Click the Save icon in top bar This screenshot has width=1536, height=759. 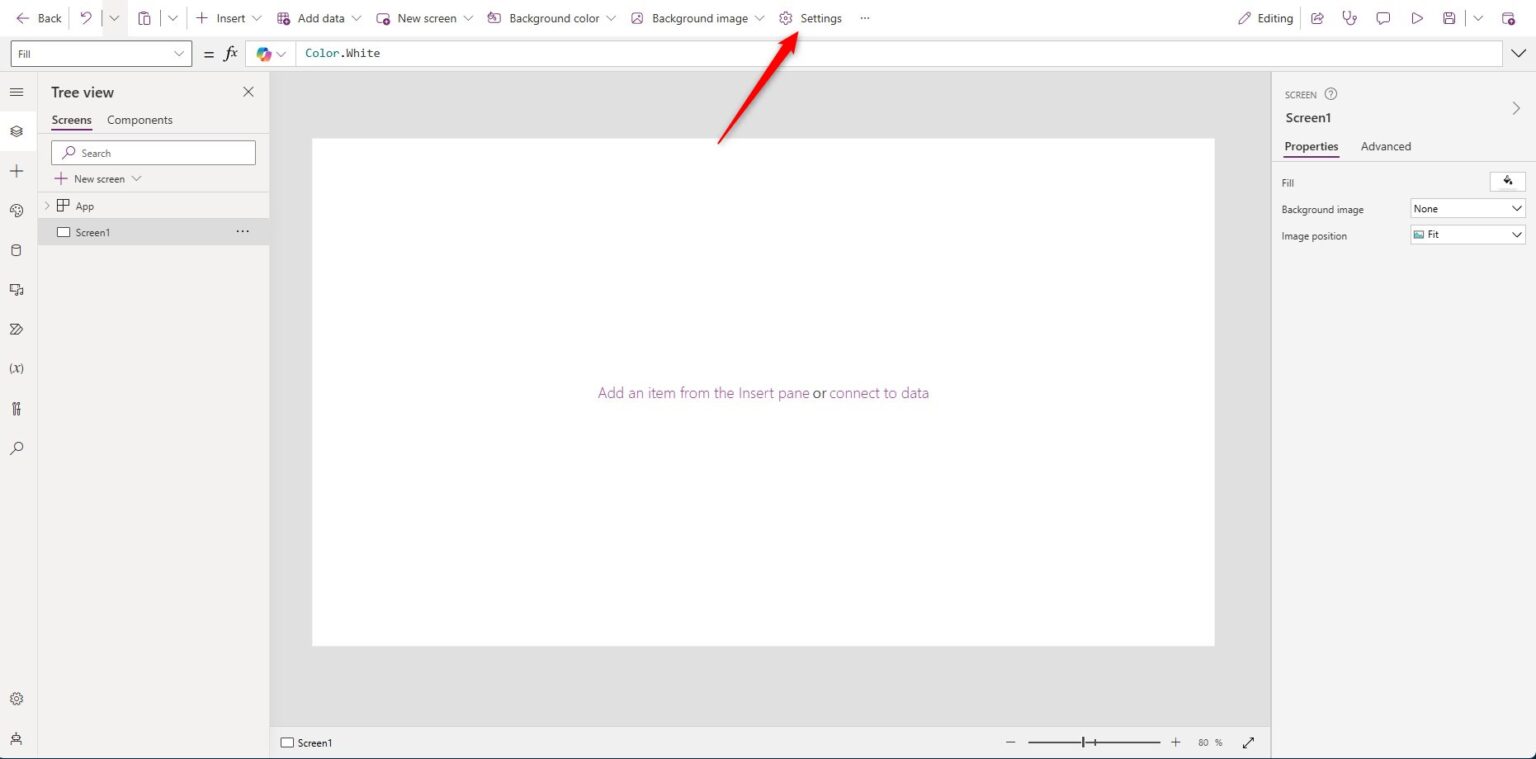pos(1449,18)
